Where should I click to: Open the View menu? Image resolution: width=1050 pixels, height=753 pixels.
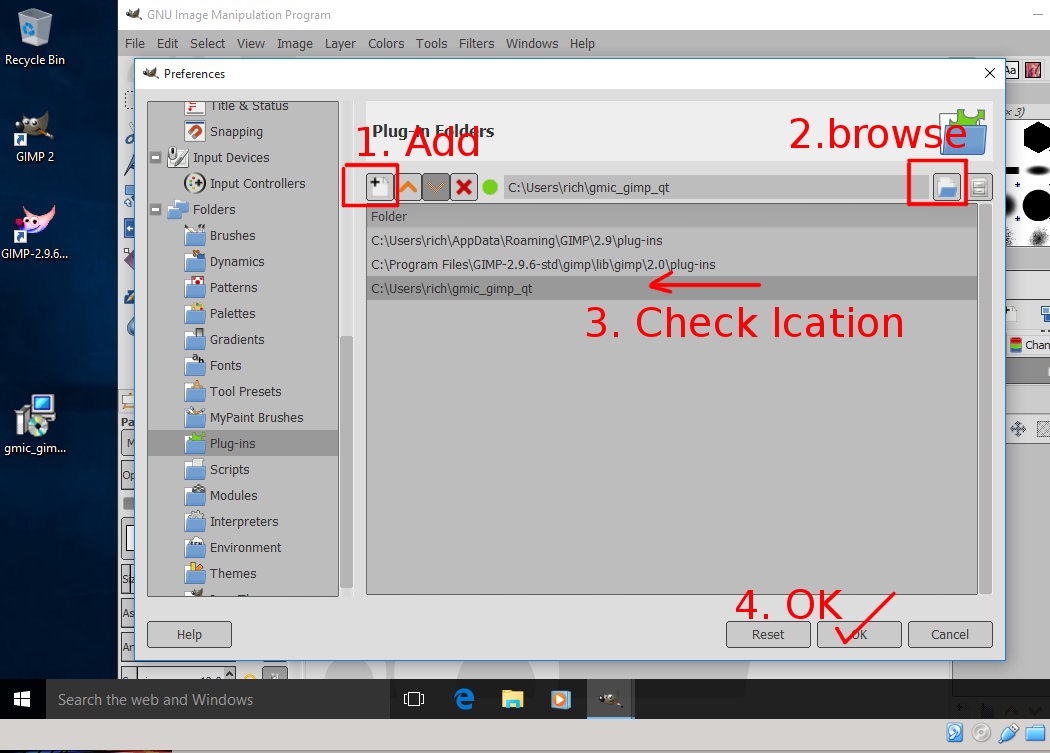click(250, 44)
